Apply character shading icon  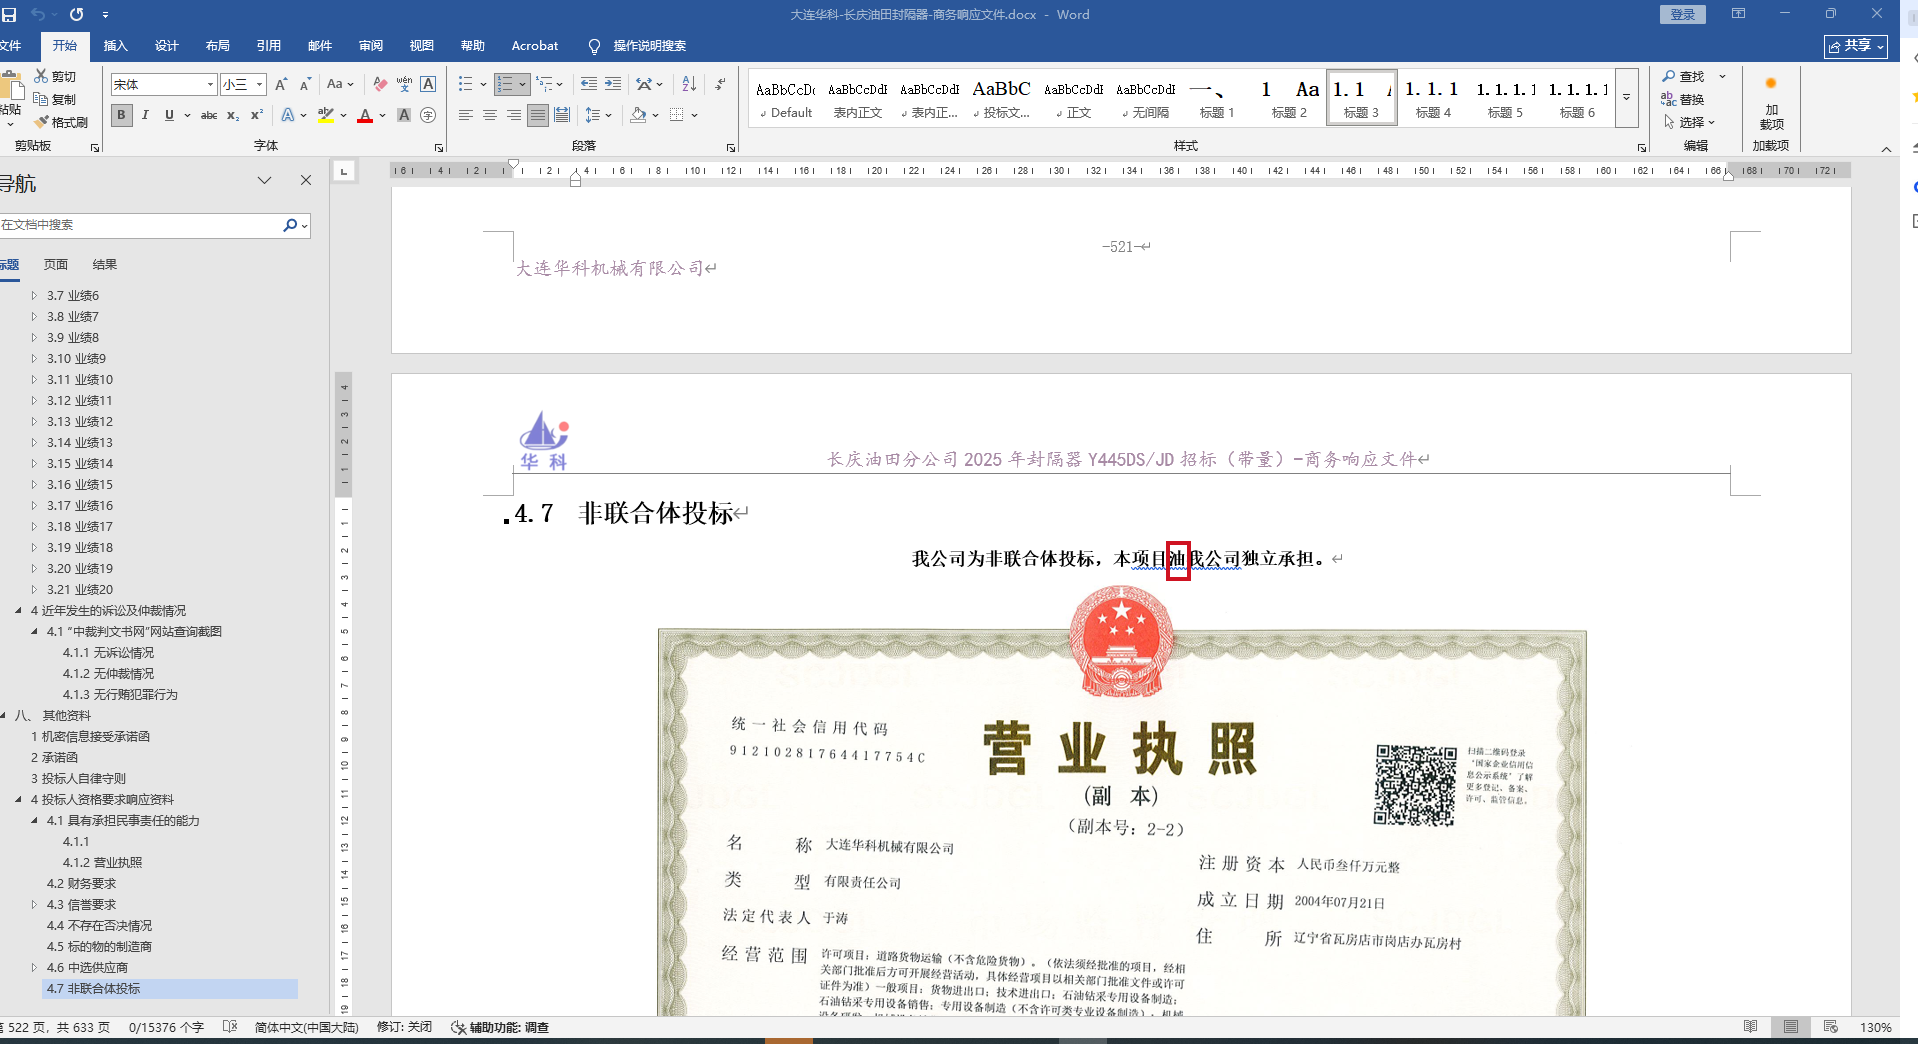coord(404,115)
